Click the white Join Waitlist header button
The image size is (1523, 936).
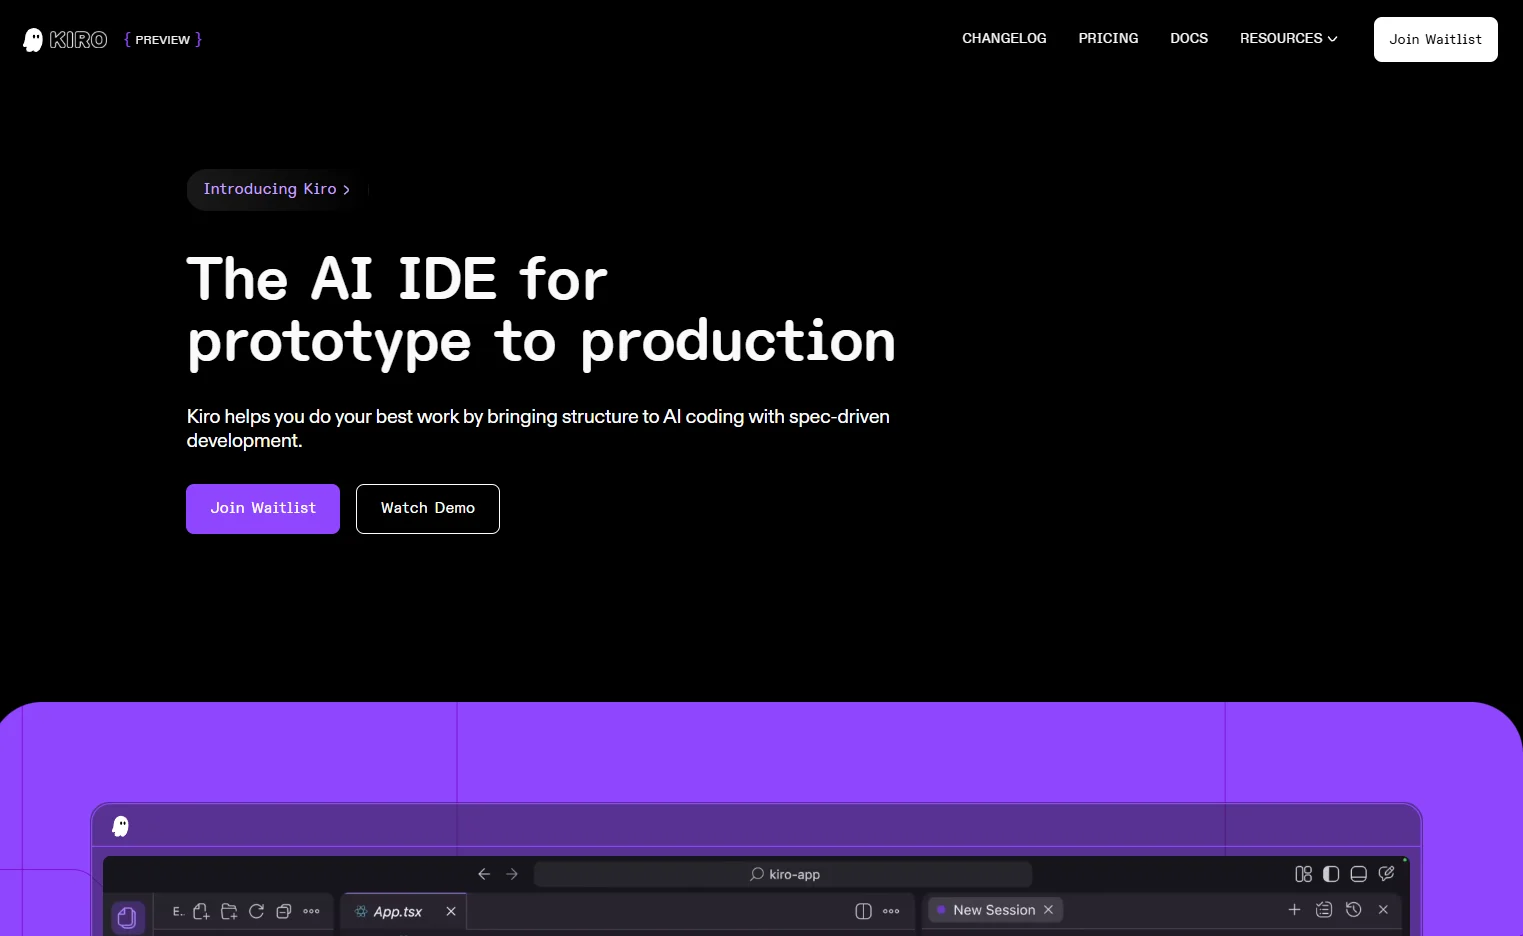point(1435,40)
